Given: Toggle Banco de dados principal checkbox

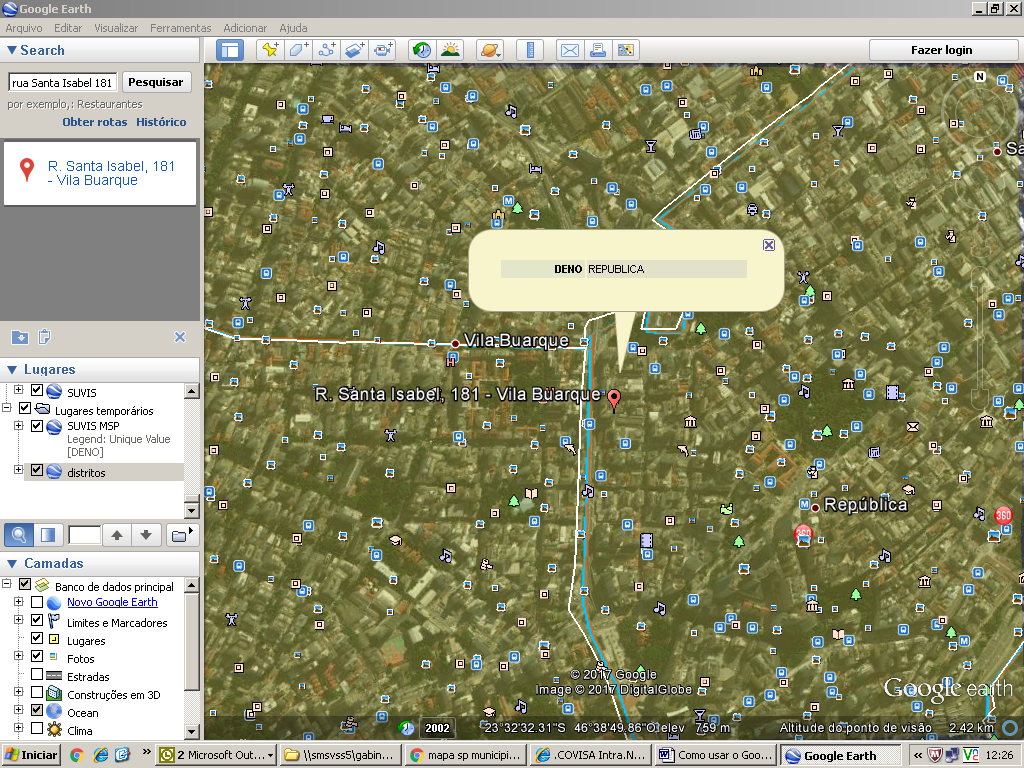Looking at the screenshot, I should [x=25, y=584].
